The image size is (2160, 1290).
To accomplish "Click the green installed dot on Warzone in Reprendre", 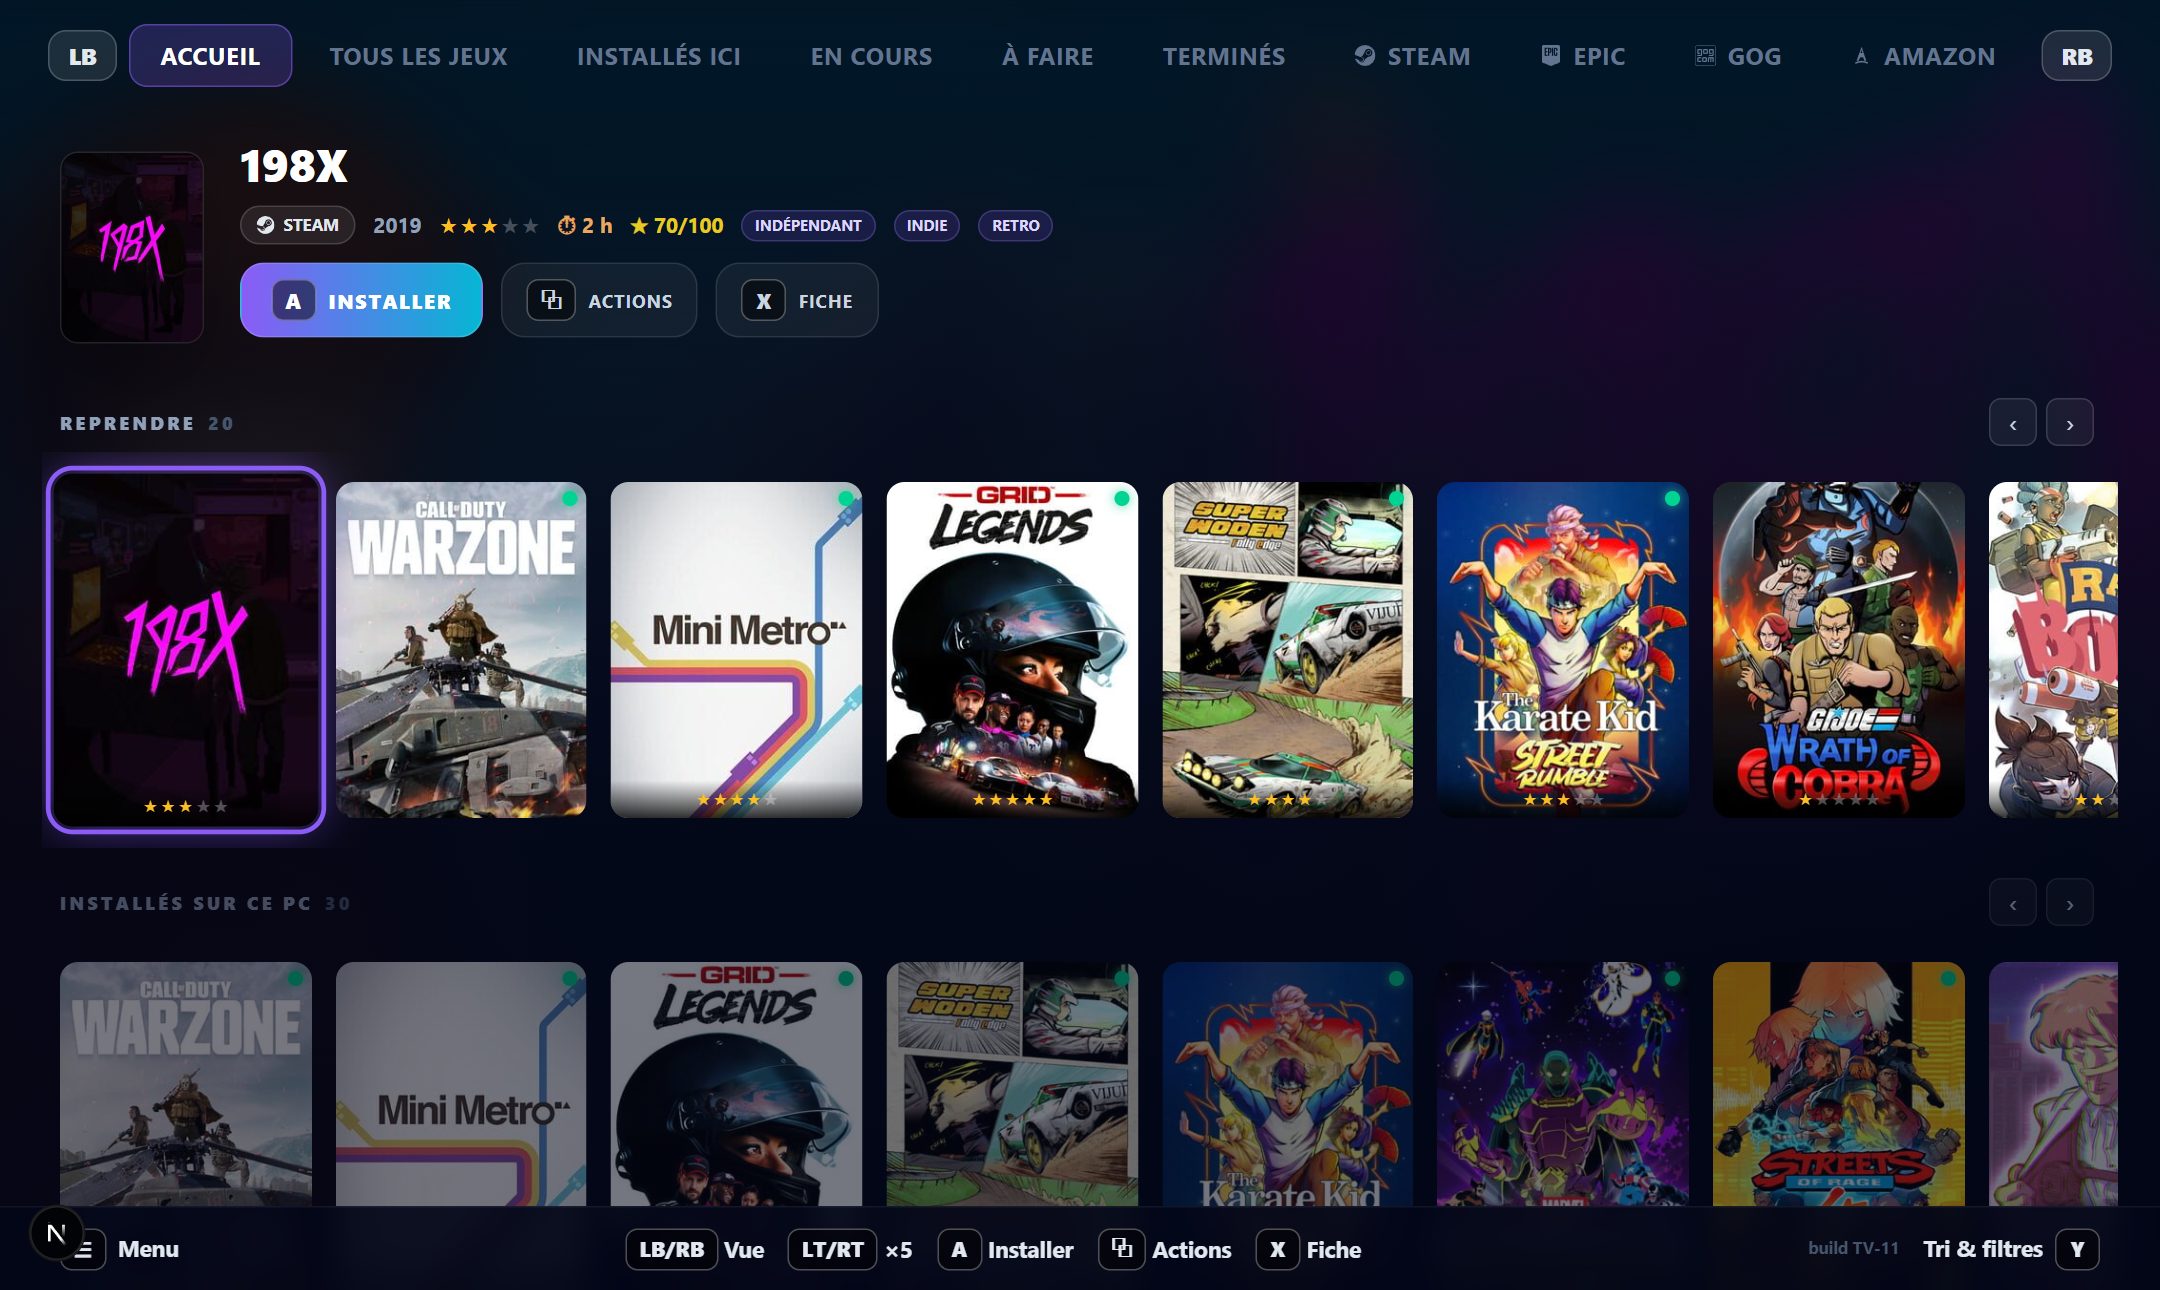I will pos(569,498).
